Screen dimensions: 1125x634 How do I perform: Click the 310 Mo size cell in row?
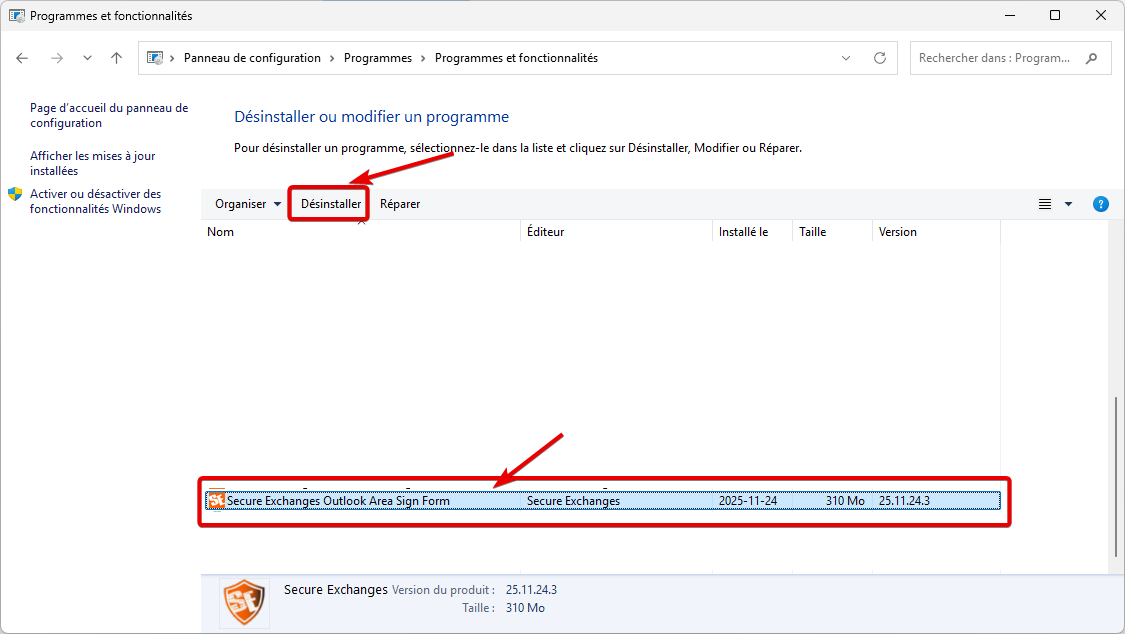(x=844, y=501)
